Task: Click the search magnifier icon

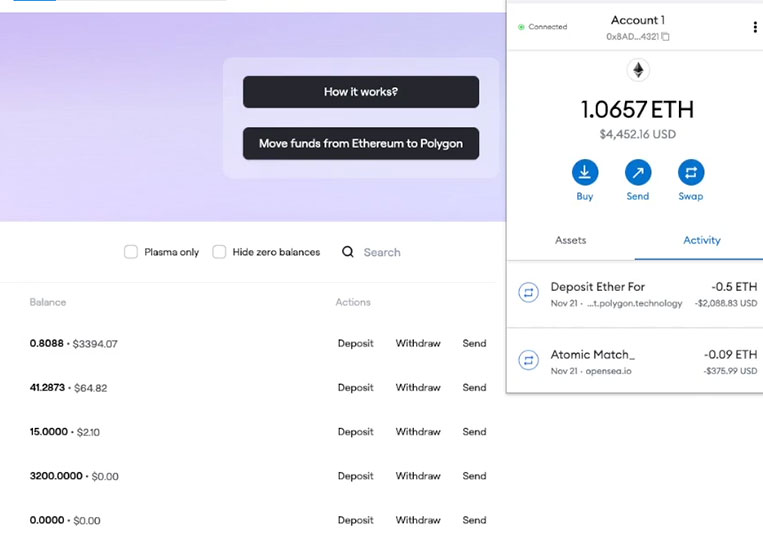Action: tap(347, 252)
